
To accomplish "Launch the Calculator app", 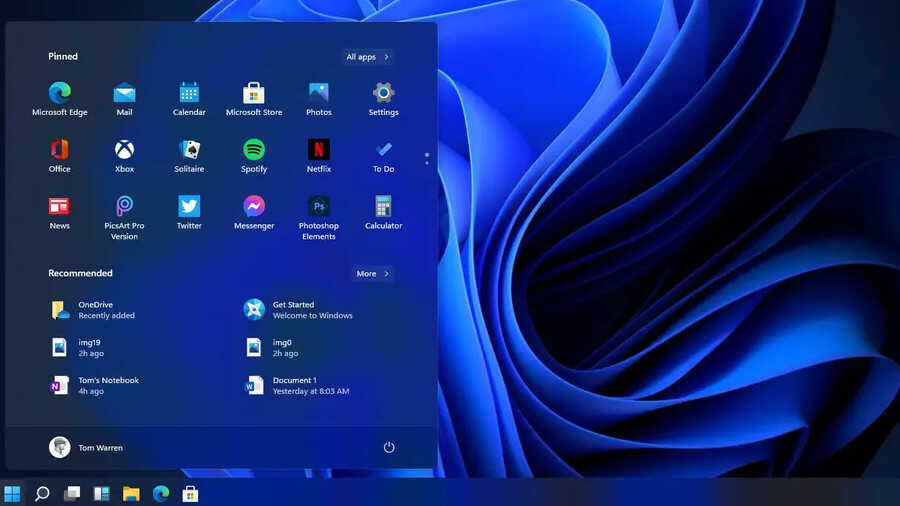I will pyautogui.click(x=383, y=213).
